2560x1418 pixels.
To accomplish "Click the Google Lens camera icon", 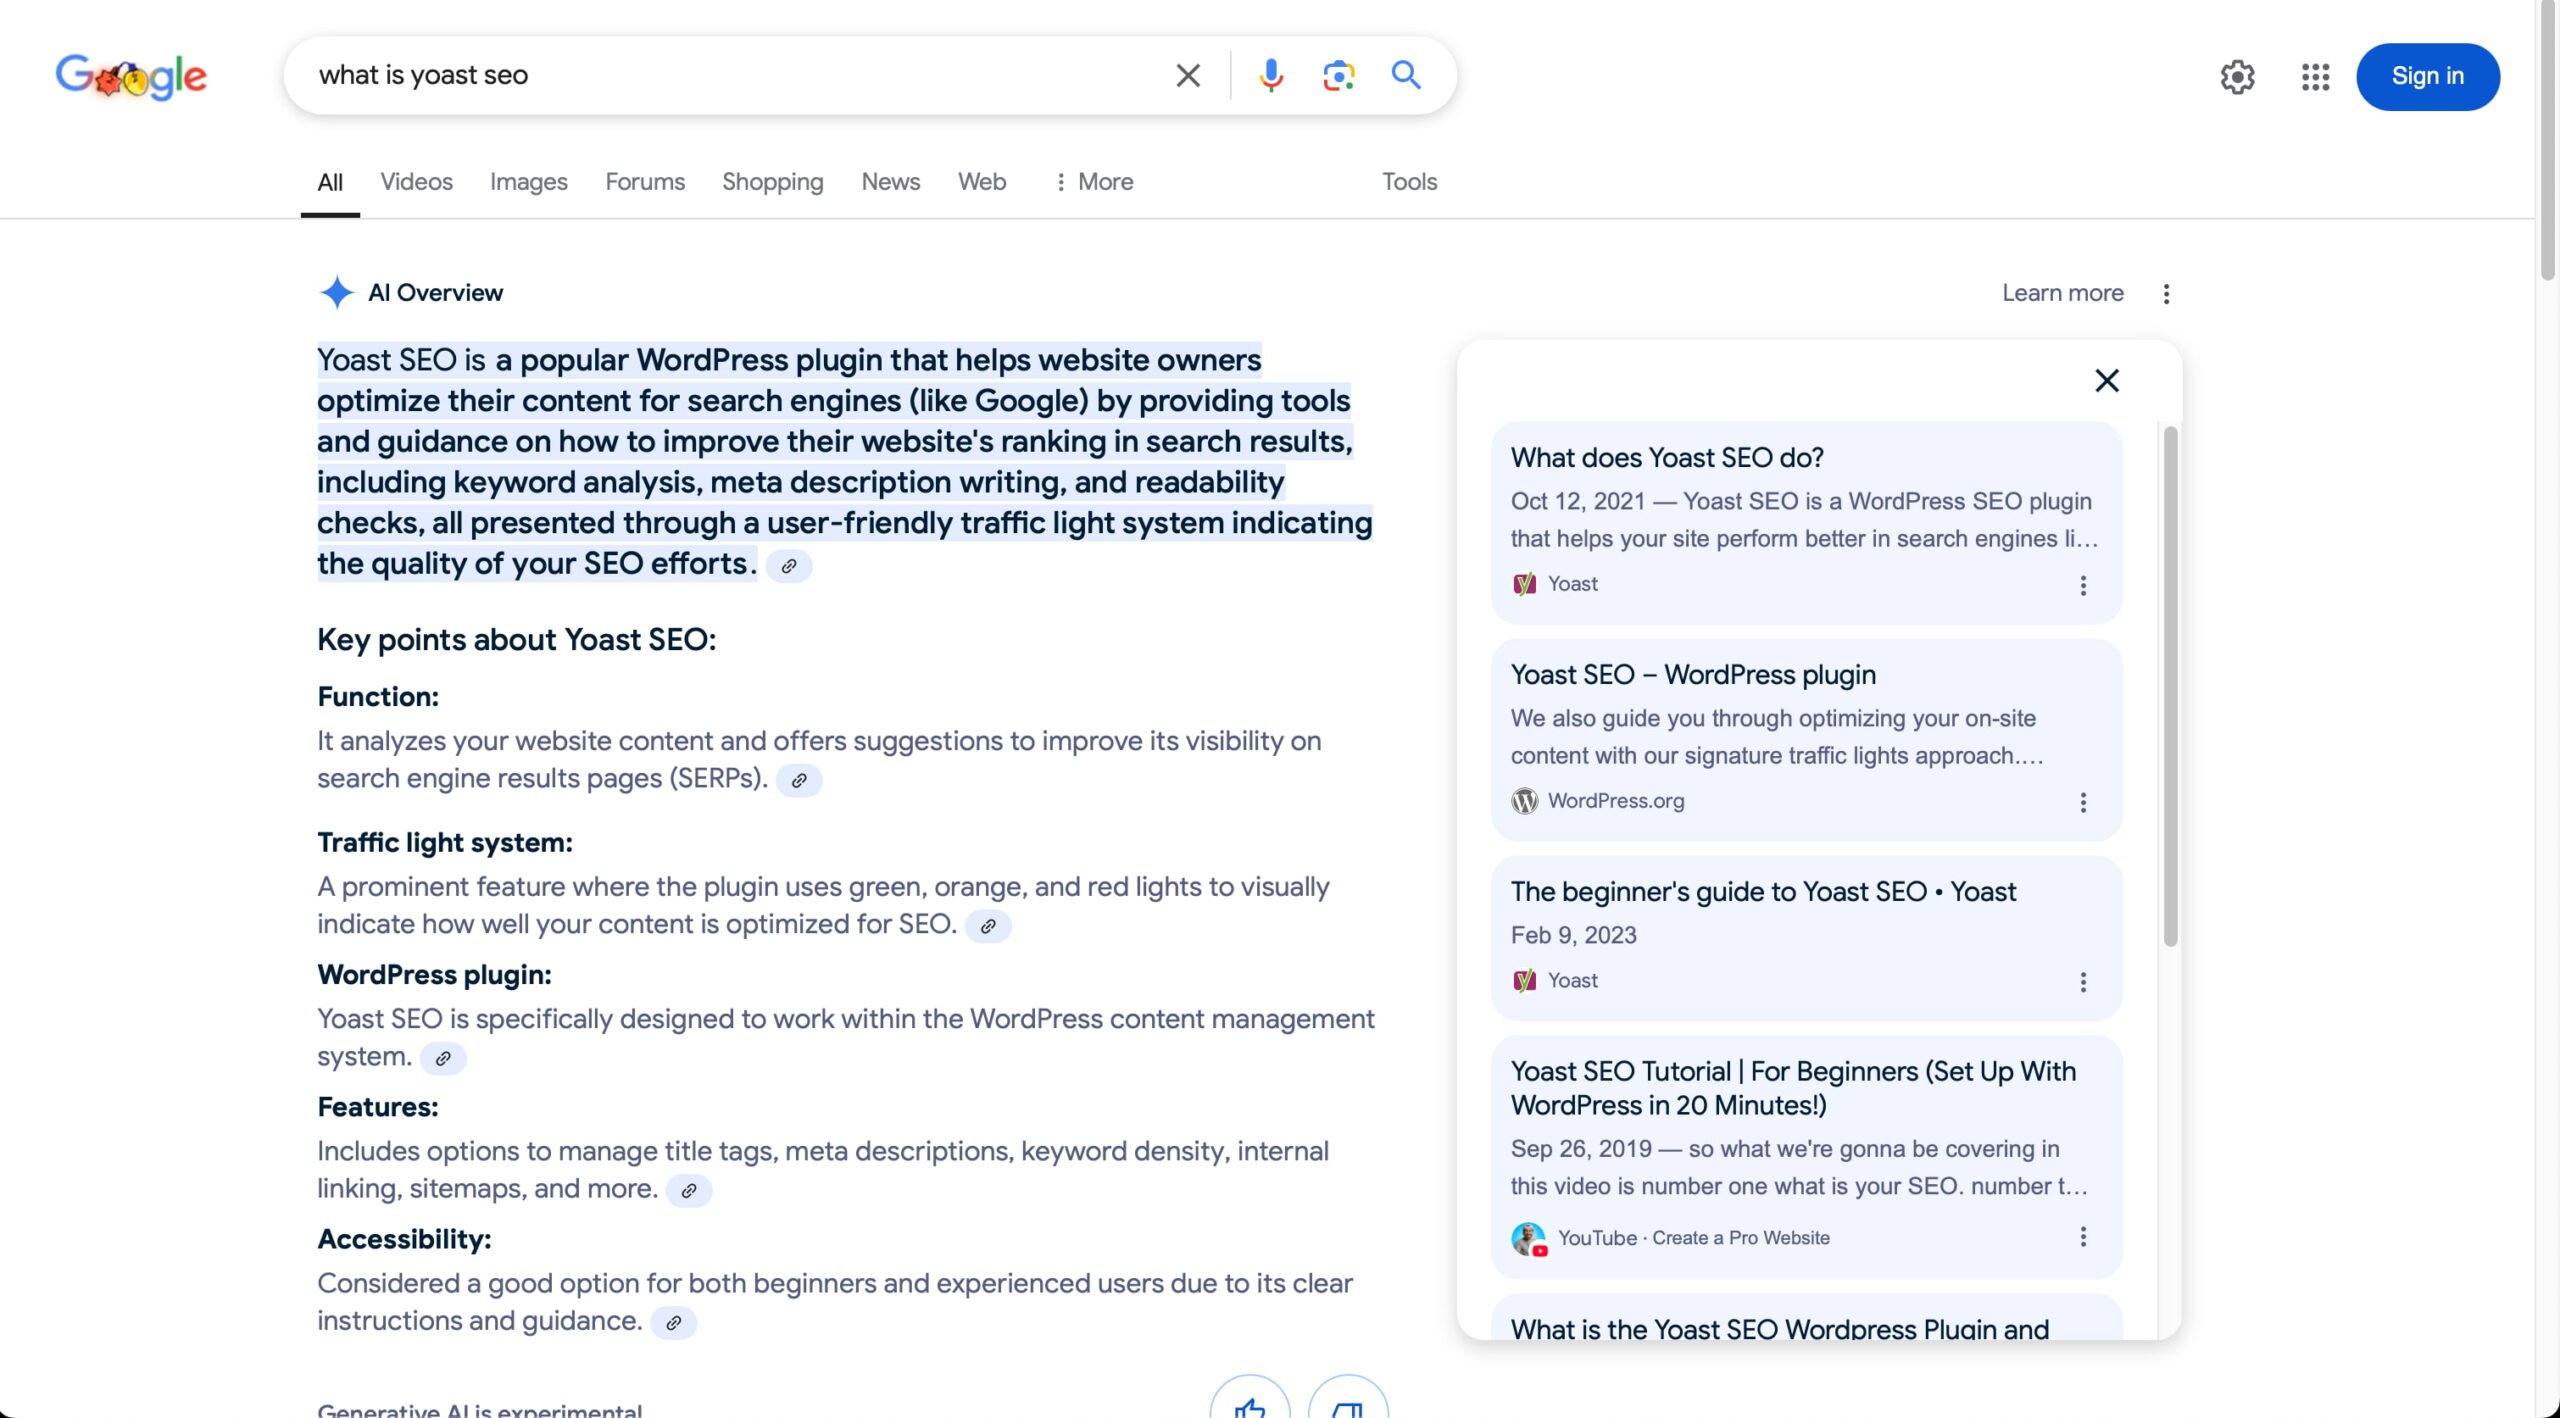I will (x=1338, y=75).
